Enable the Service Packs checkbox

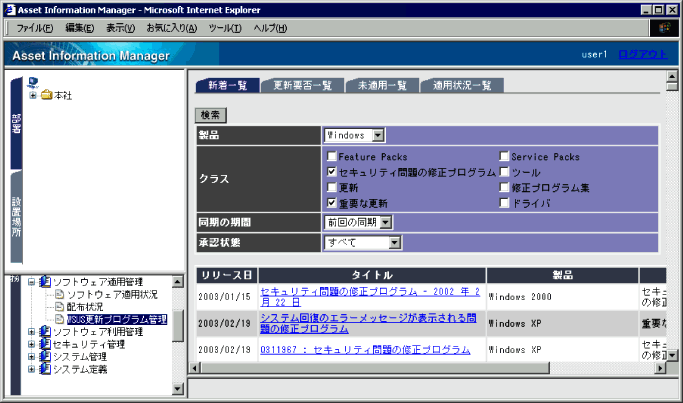pyautogui.click(x=504, y=156)
